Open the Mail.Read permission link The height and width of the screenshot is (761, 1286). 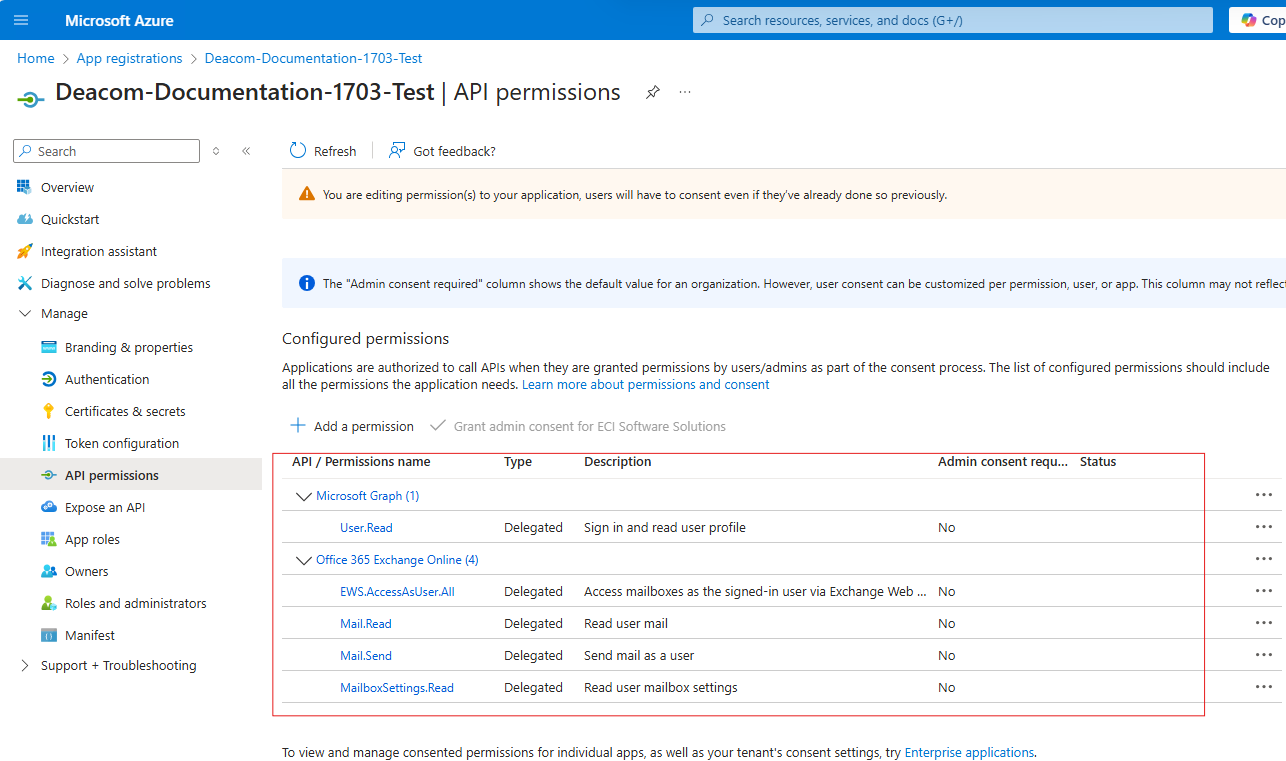coord(366,623)
